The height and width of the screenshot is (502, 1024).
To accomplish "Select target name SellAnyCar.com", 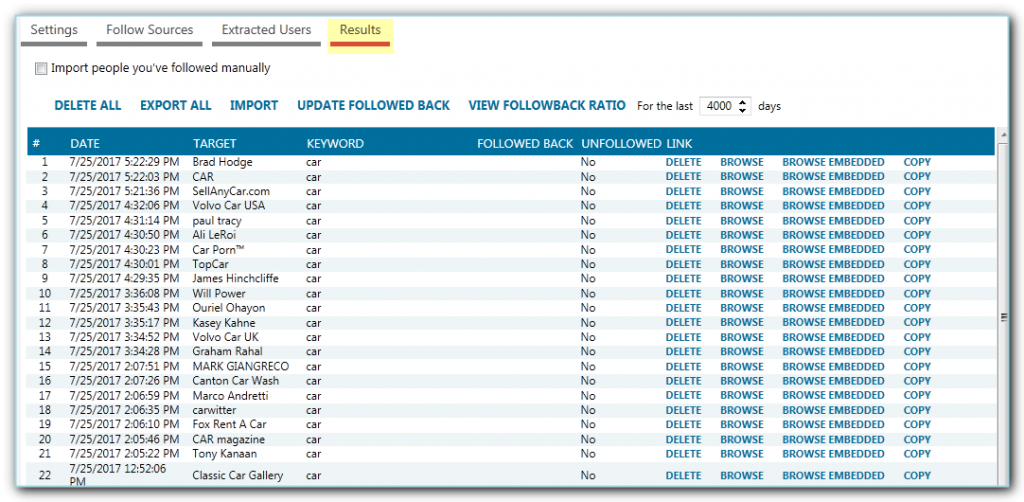I will [231, 191].
